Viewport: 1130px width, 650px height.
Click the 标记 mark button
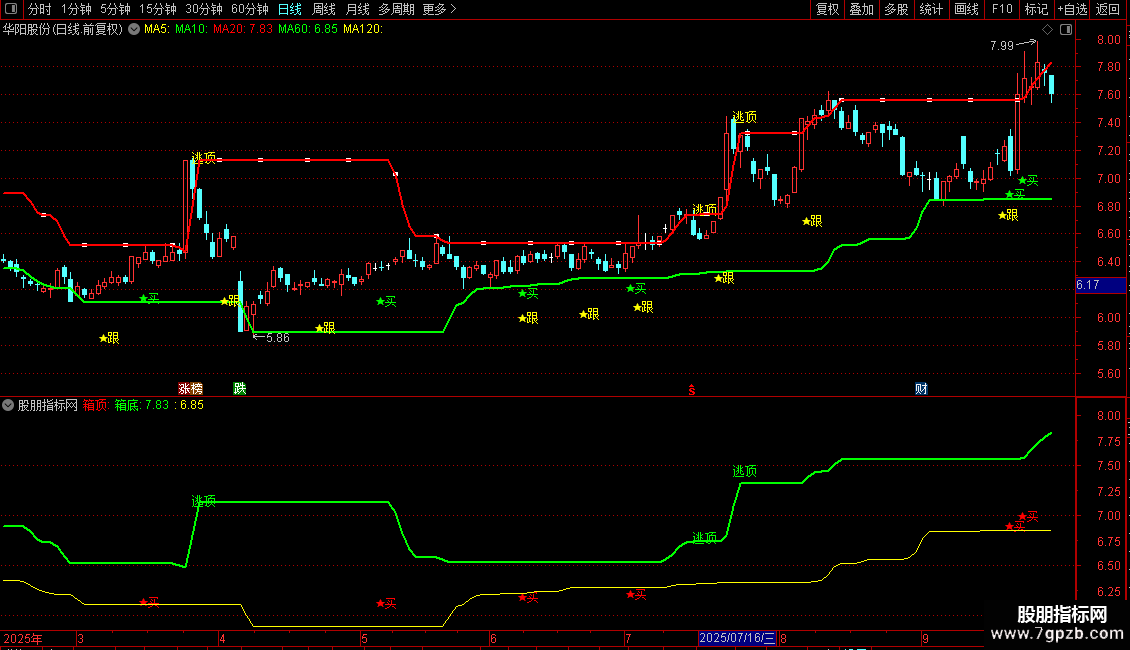click(1036, 9)
